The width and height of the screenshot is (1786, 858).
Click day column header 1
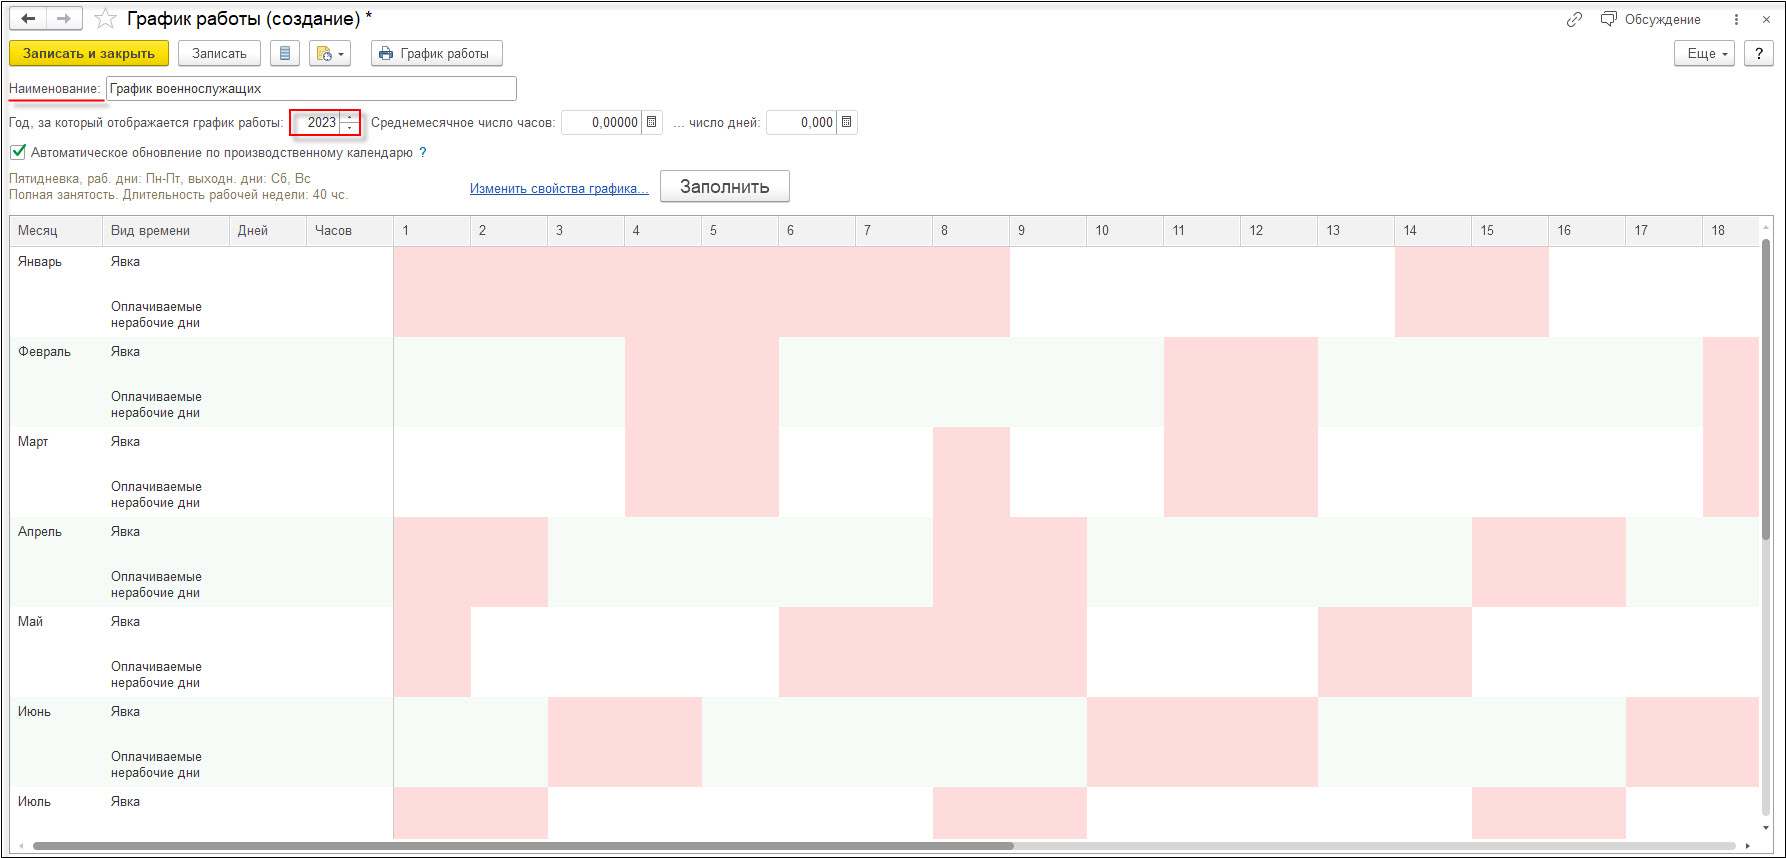(x=432, y=230)
